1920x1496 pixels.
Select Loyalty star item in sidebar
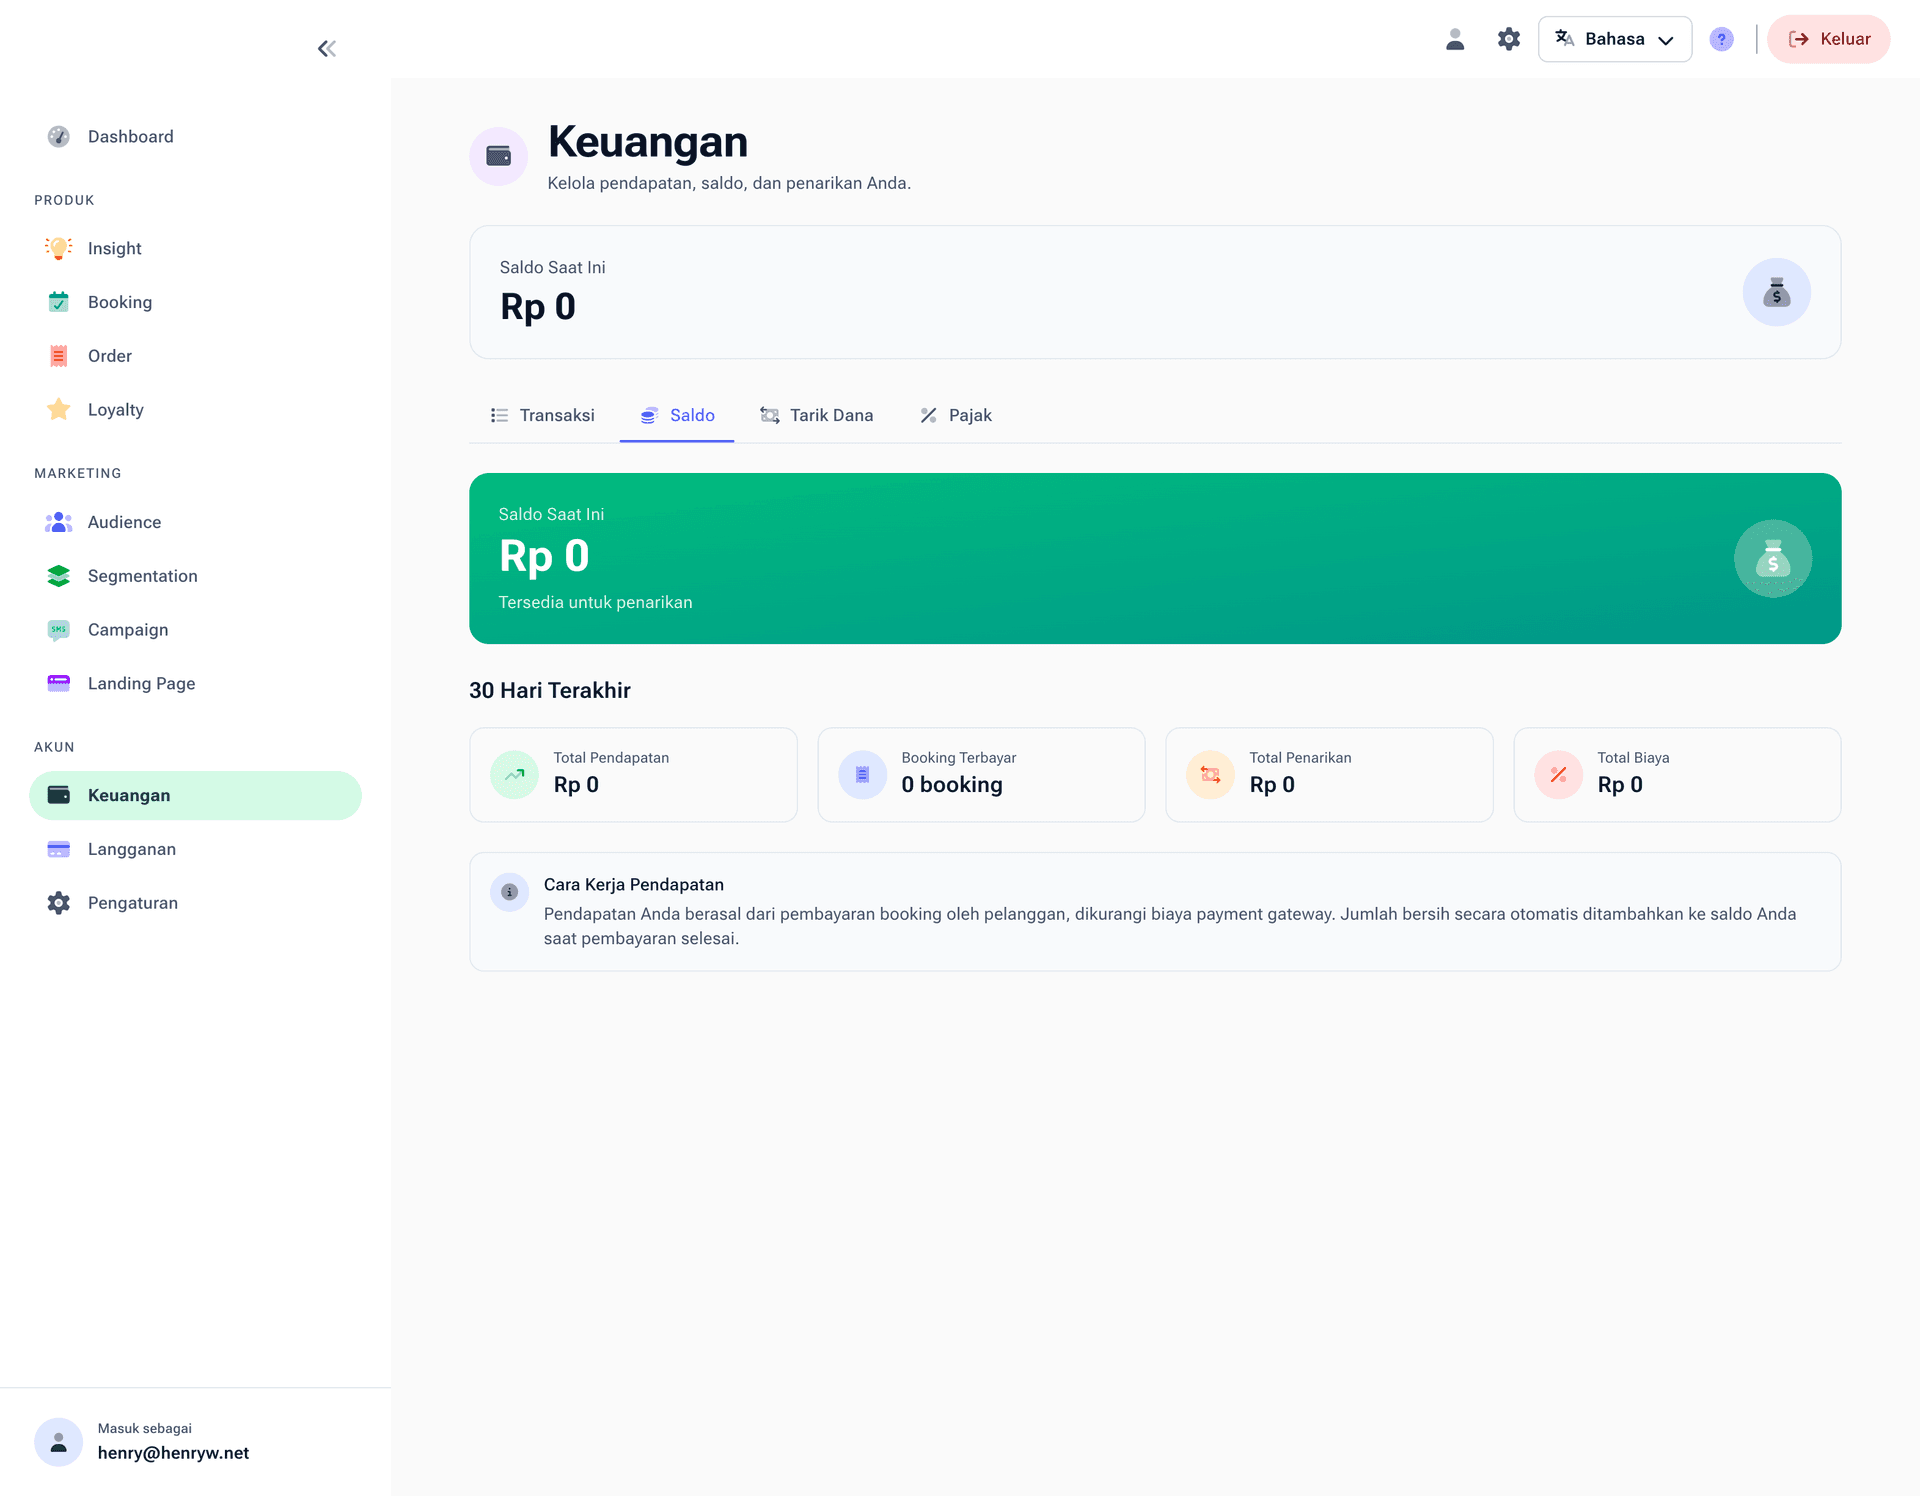point(115,410)
